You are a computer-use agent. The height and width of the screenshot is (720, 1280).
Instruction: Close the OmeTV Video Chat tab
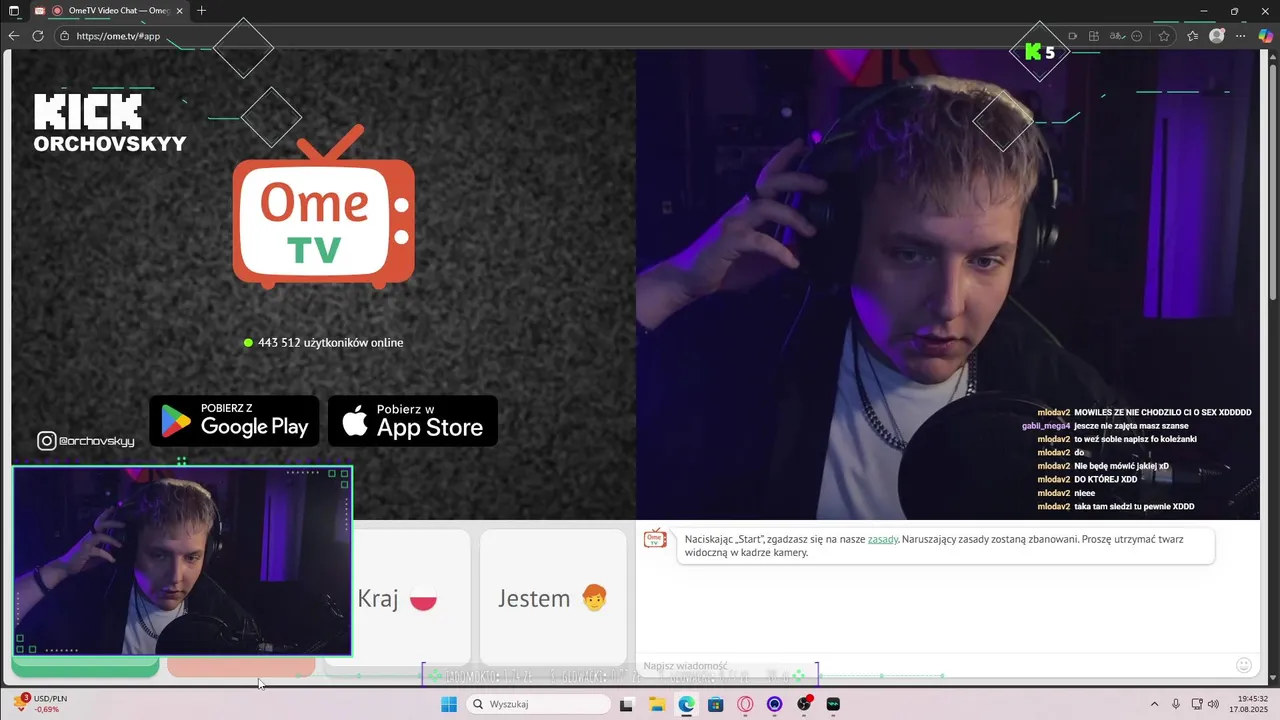181,11
